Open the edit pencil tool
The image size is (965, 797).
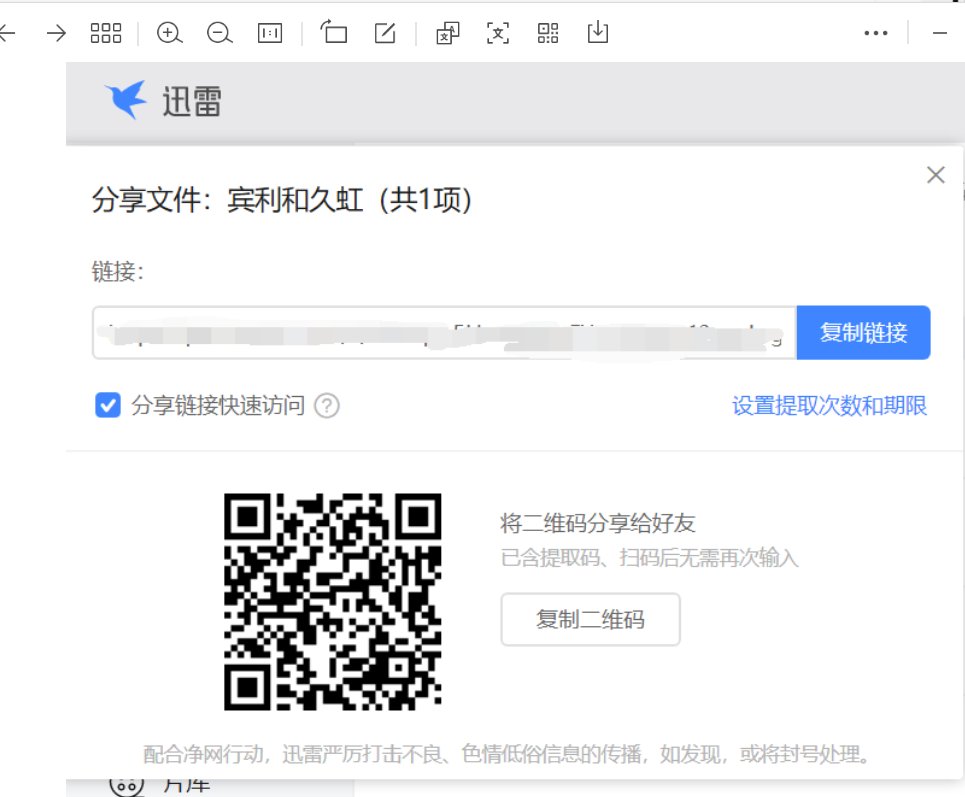pos(385,33)
